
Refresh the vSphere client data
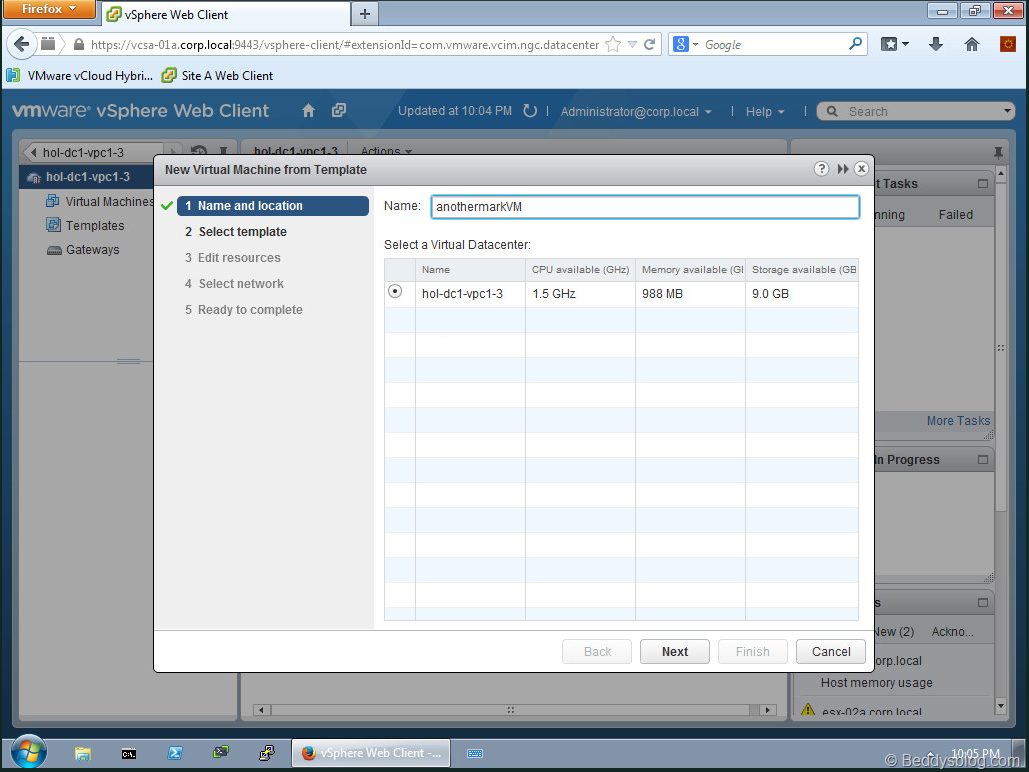(530, 111)
